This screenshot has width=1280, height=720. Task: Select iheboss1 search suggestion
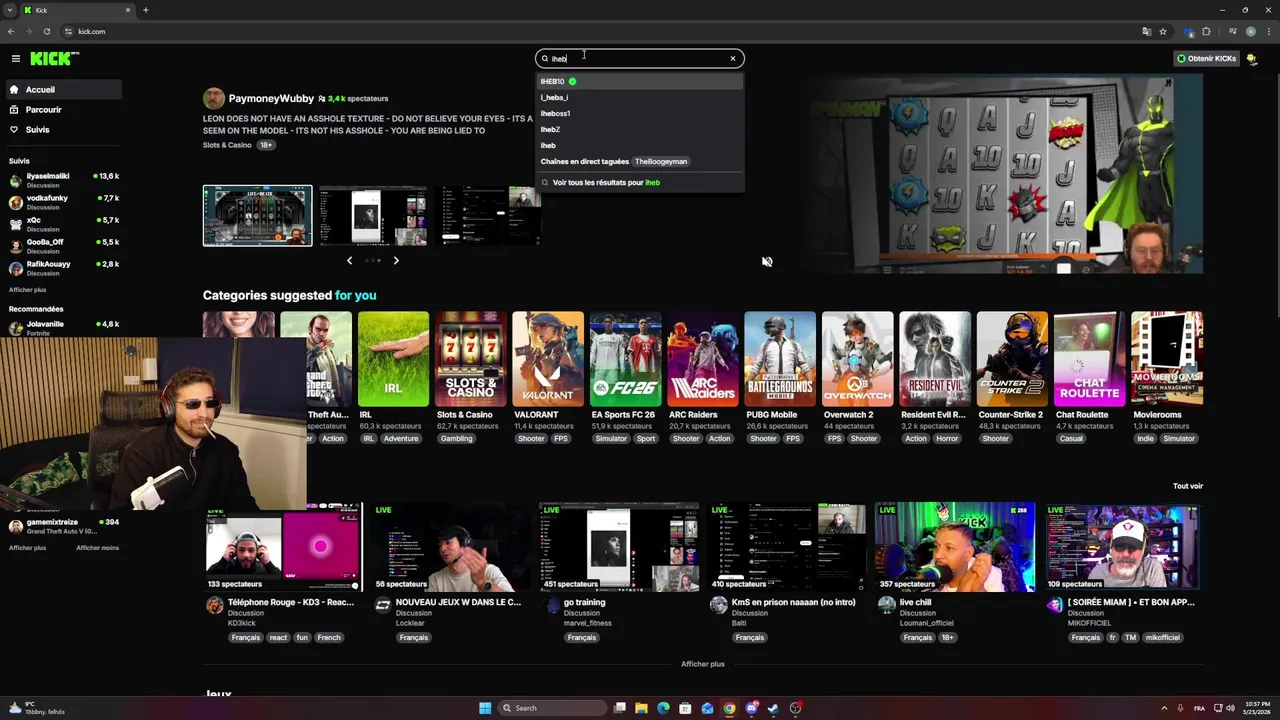[640, 113]
